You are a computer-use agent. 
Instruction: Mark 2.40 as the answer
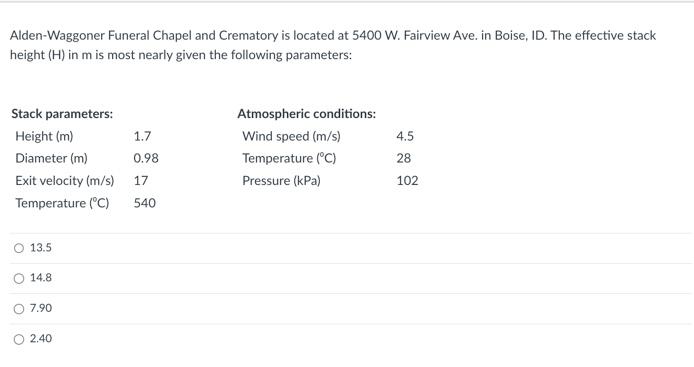tap(19, 339)
